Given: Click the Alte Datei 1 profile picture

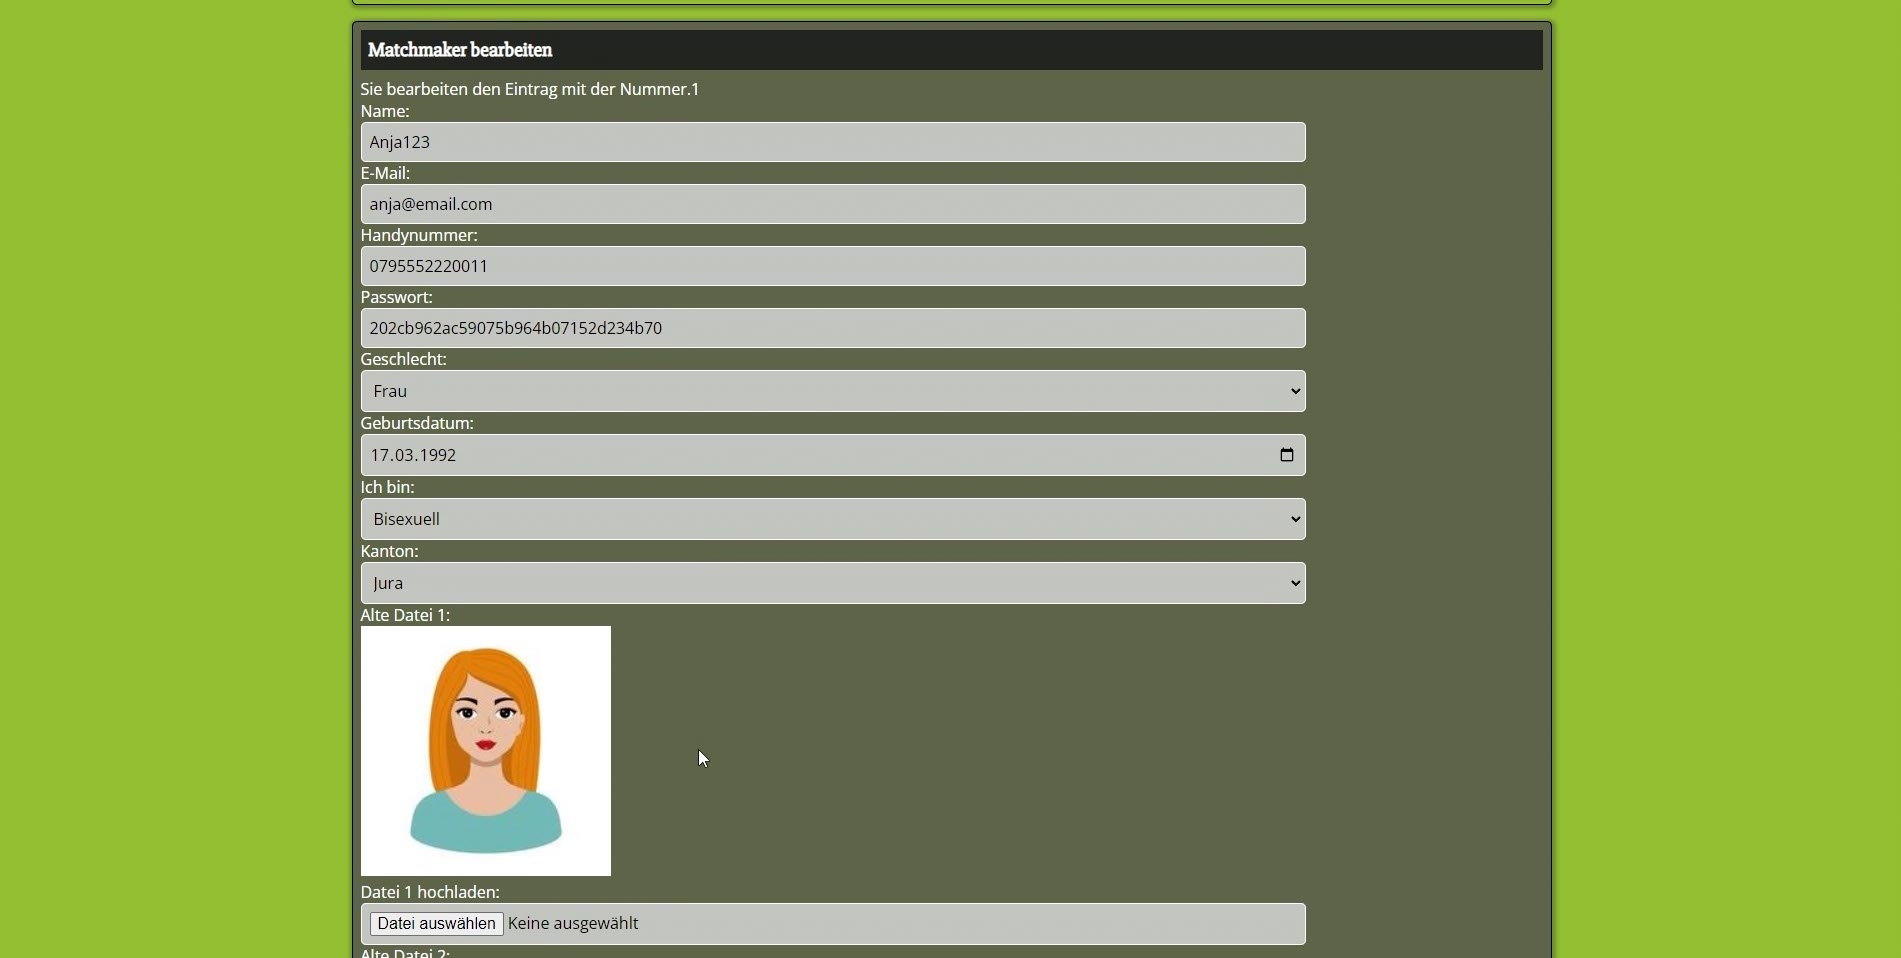Looking at the screenshot, I should click(x=486, y=751).
